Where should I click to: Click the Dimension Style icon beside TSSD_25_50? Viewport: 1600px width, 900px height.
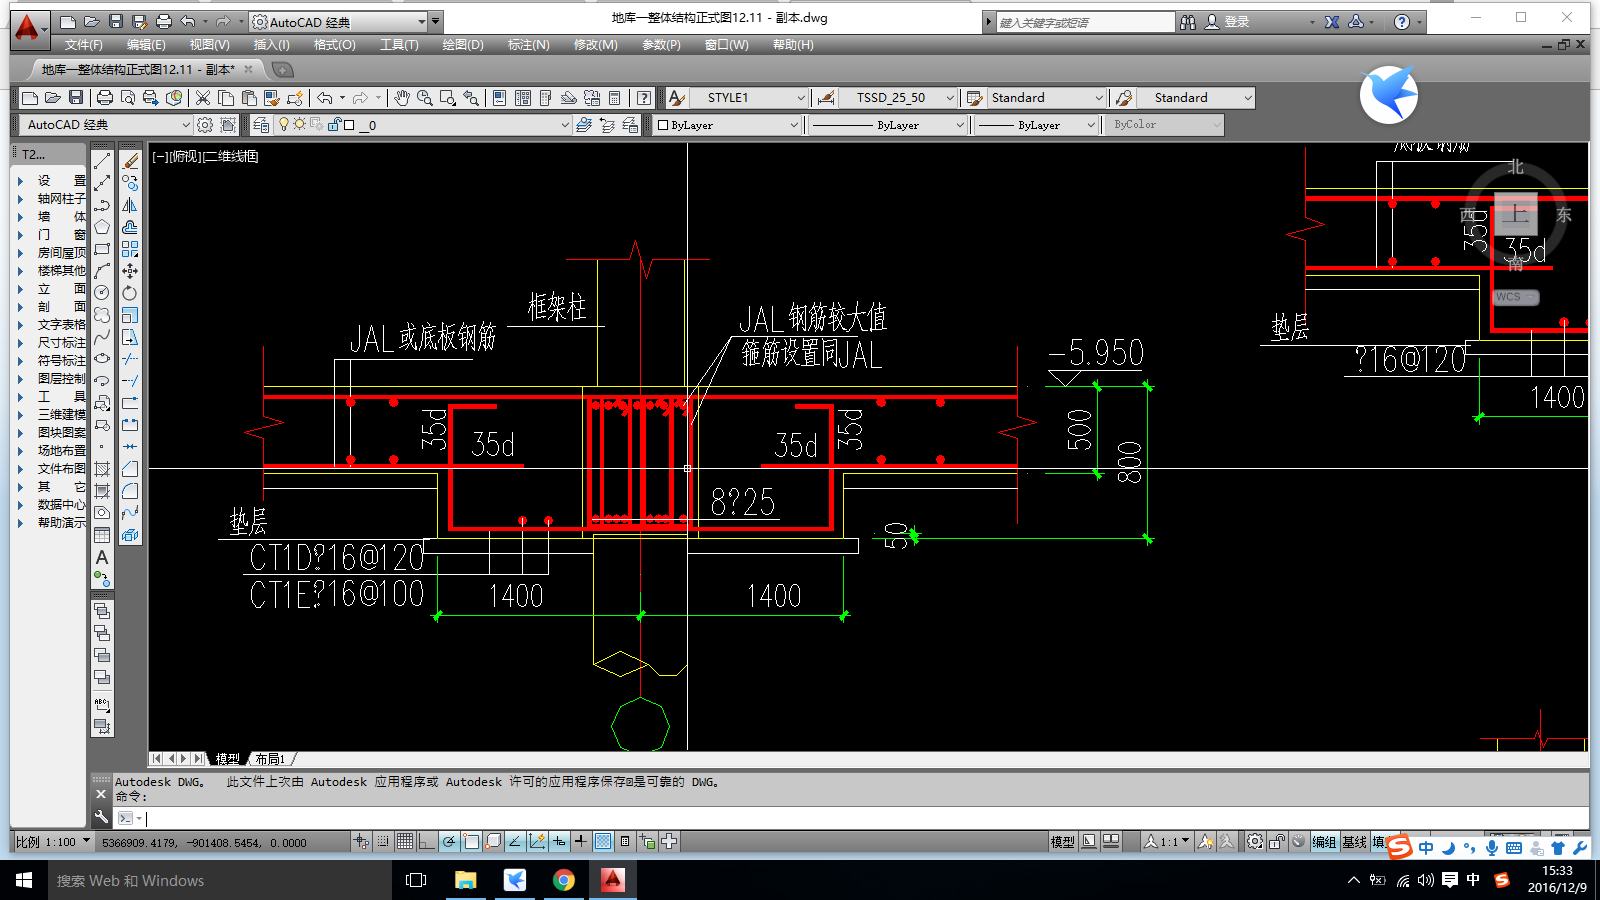click(x=826, y=98)
